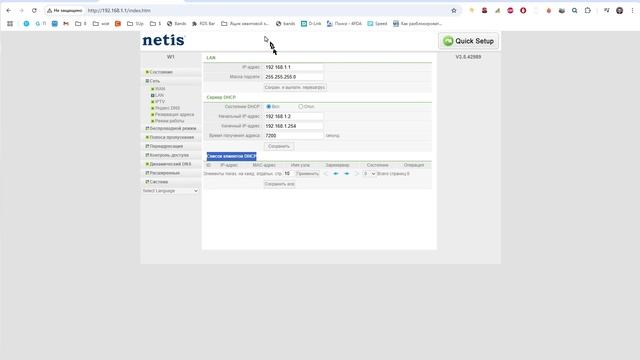Click the lease time field 7200

pos(293,136)
